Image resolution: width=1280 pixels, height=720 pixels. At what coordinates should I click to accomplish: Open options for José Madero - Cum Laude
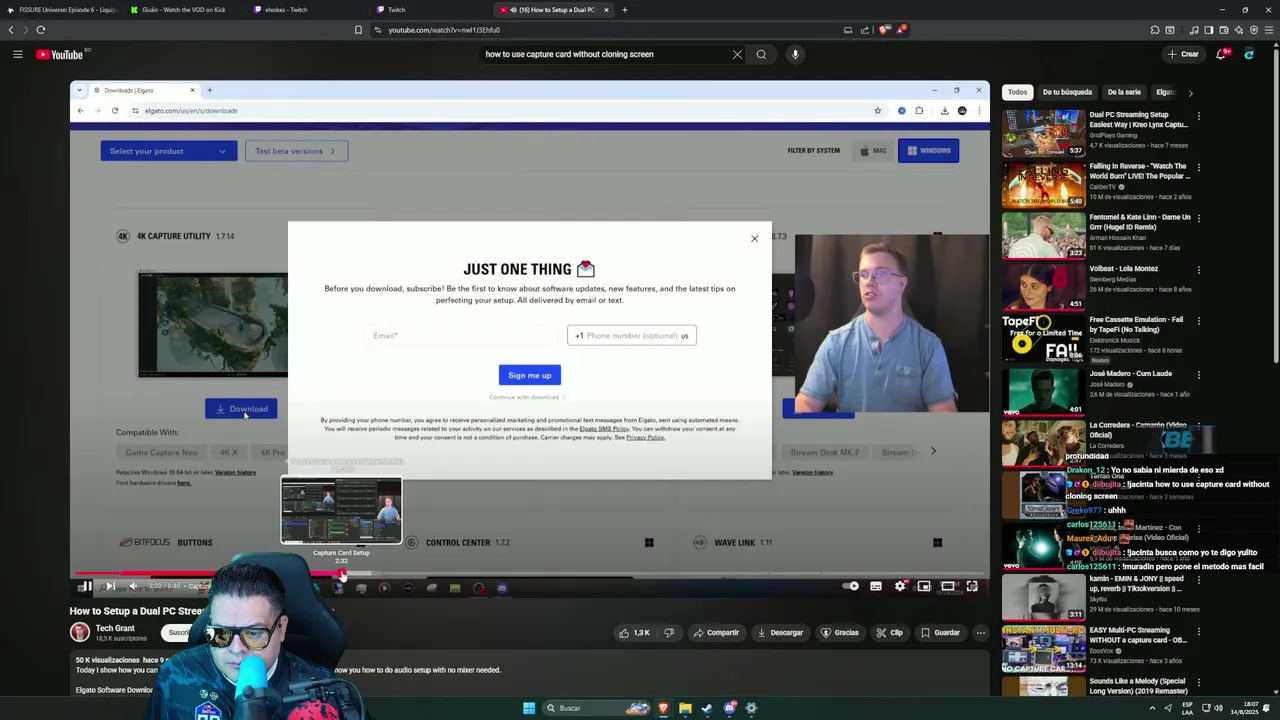click(x=1198, y=374)
